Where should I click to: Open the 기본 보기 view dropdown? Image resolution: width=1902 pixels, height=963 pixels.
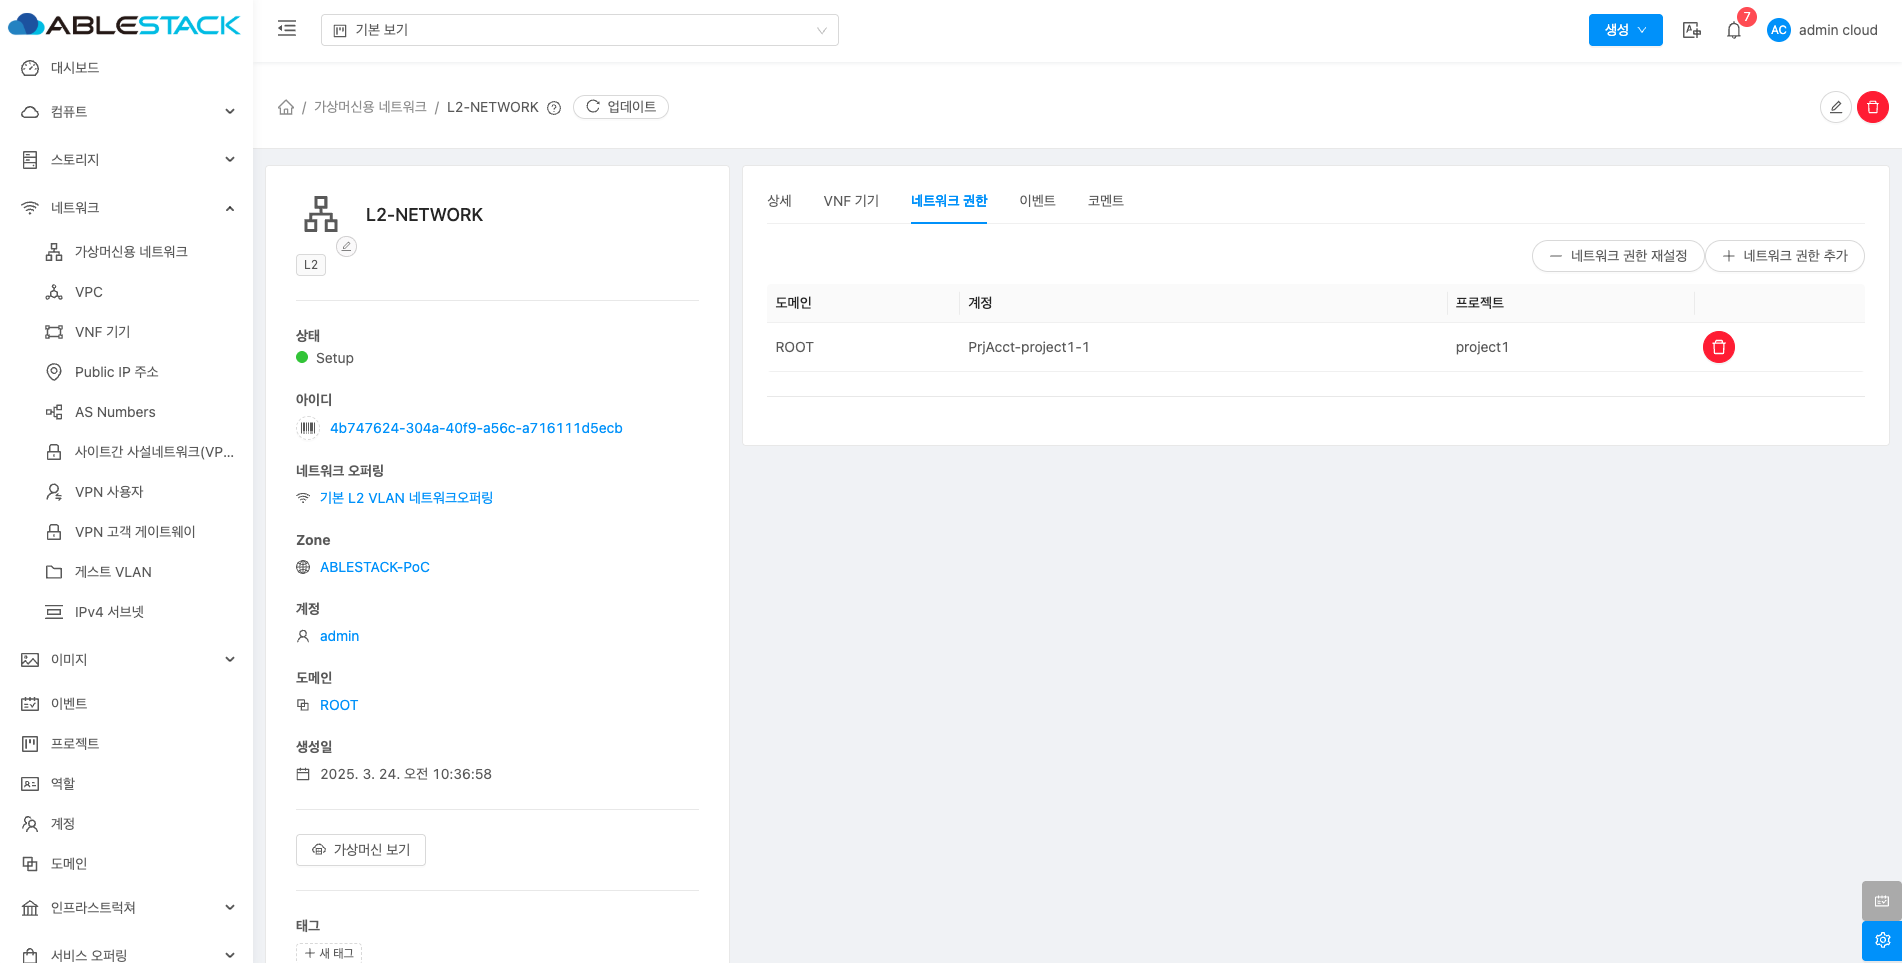coord(579,30)
